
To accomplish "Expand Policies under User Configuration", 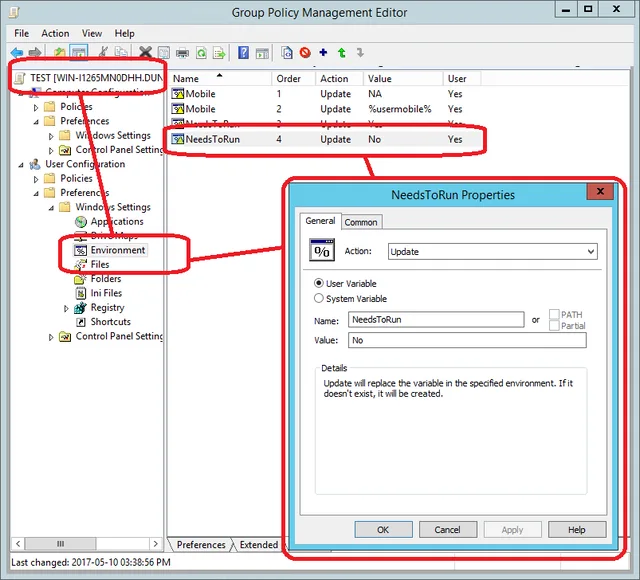I will (x=36, y=179).
